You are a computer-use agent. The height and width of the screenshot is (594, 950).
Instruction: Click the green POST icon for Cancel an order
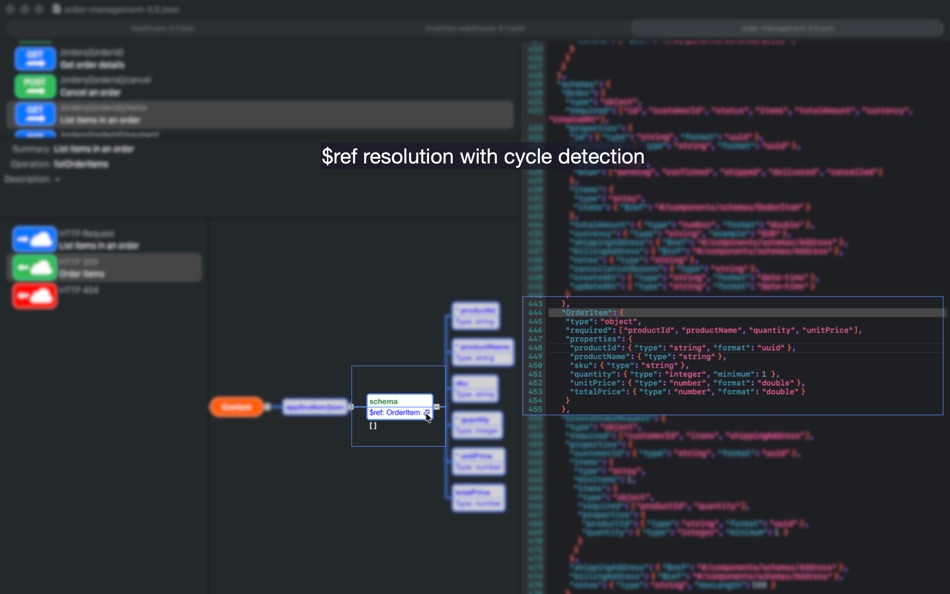pos(35,86)
